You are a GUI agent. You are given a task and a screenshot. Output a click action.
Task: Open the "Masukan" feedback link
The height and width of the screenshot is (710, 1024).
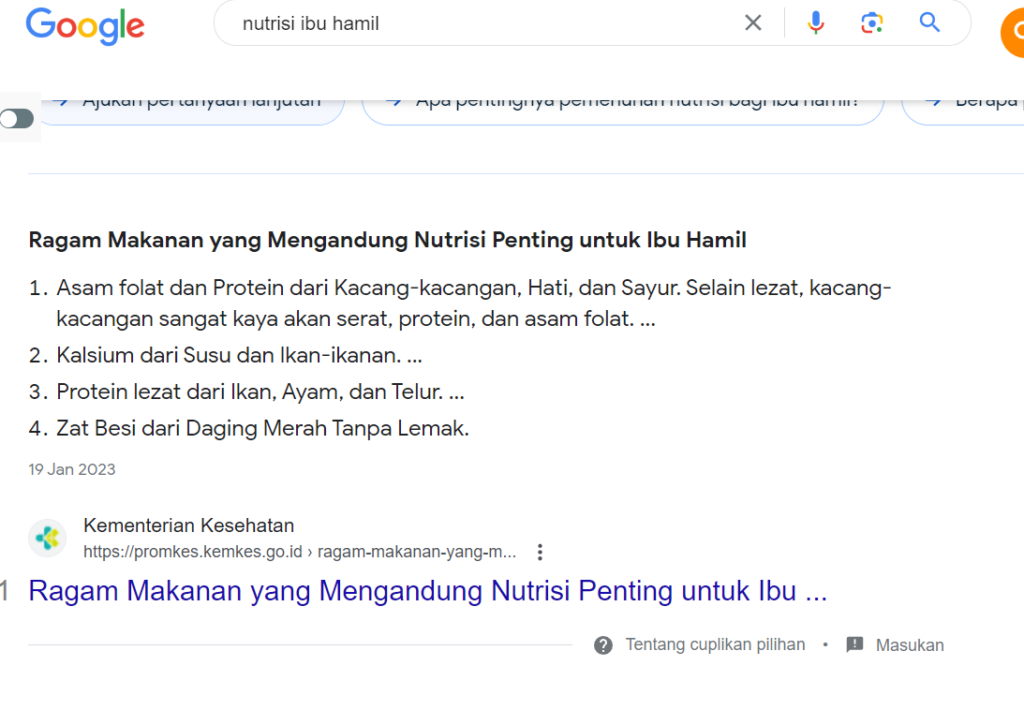point(910,645)
